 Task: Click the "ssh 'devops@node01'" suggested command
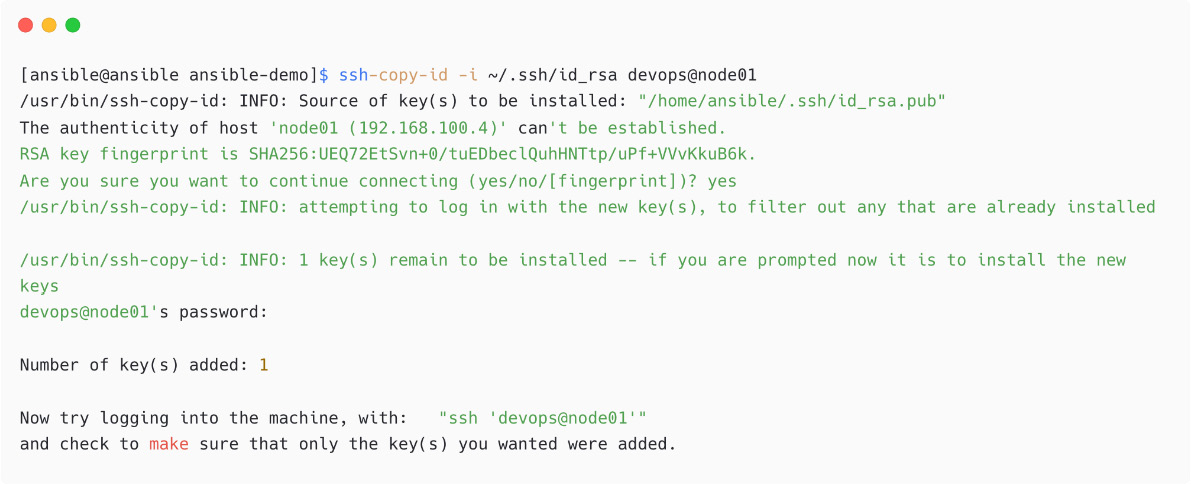tap(543, 418)
